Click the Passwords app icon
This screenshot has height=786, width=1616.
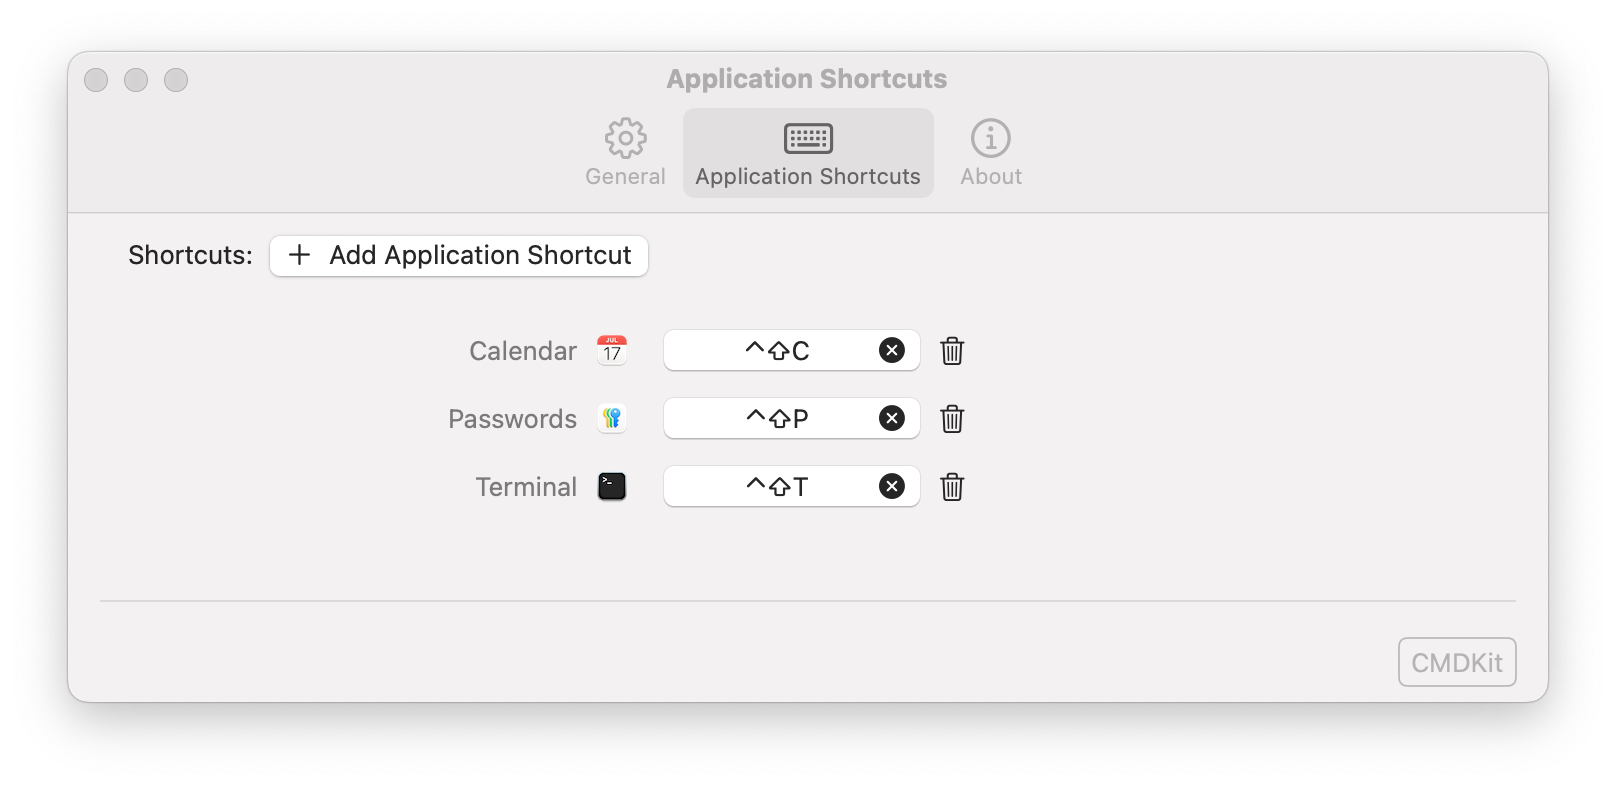point(612,418)
